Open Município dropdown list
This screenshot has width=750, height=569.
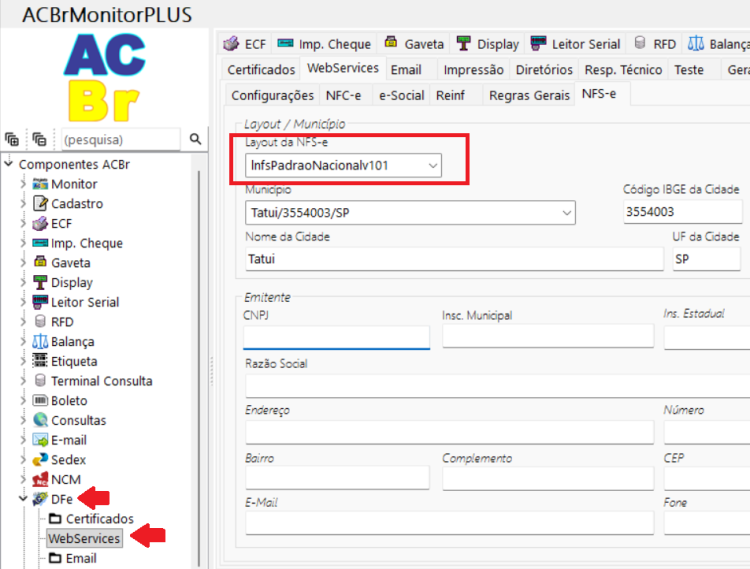(567, 213)
